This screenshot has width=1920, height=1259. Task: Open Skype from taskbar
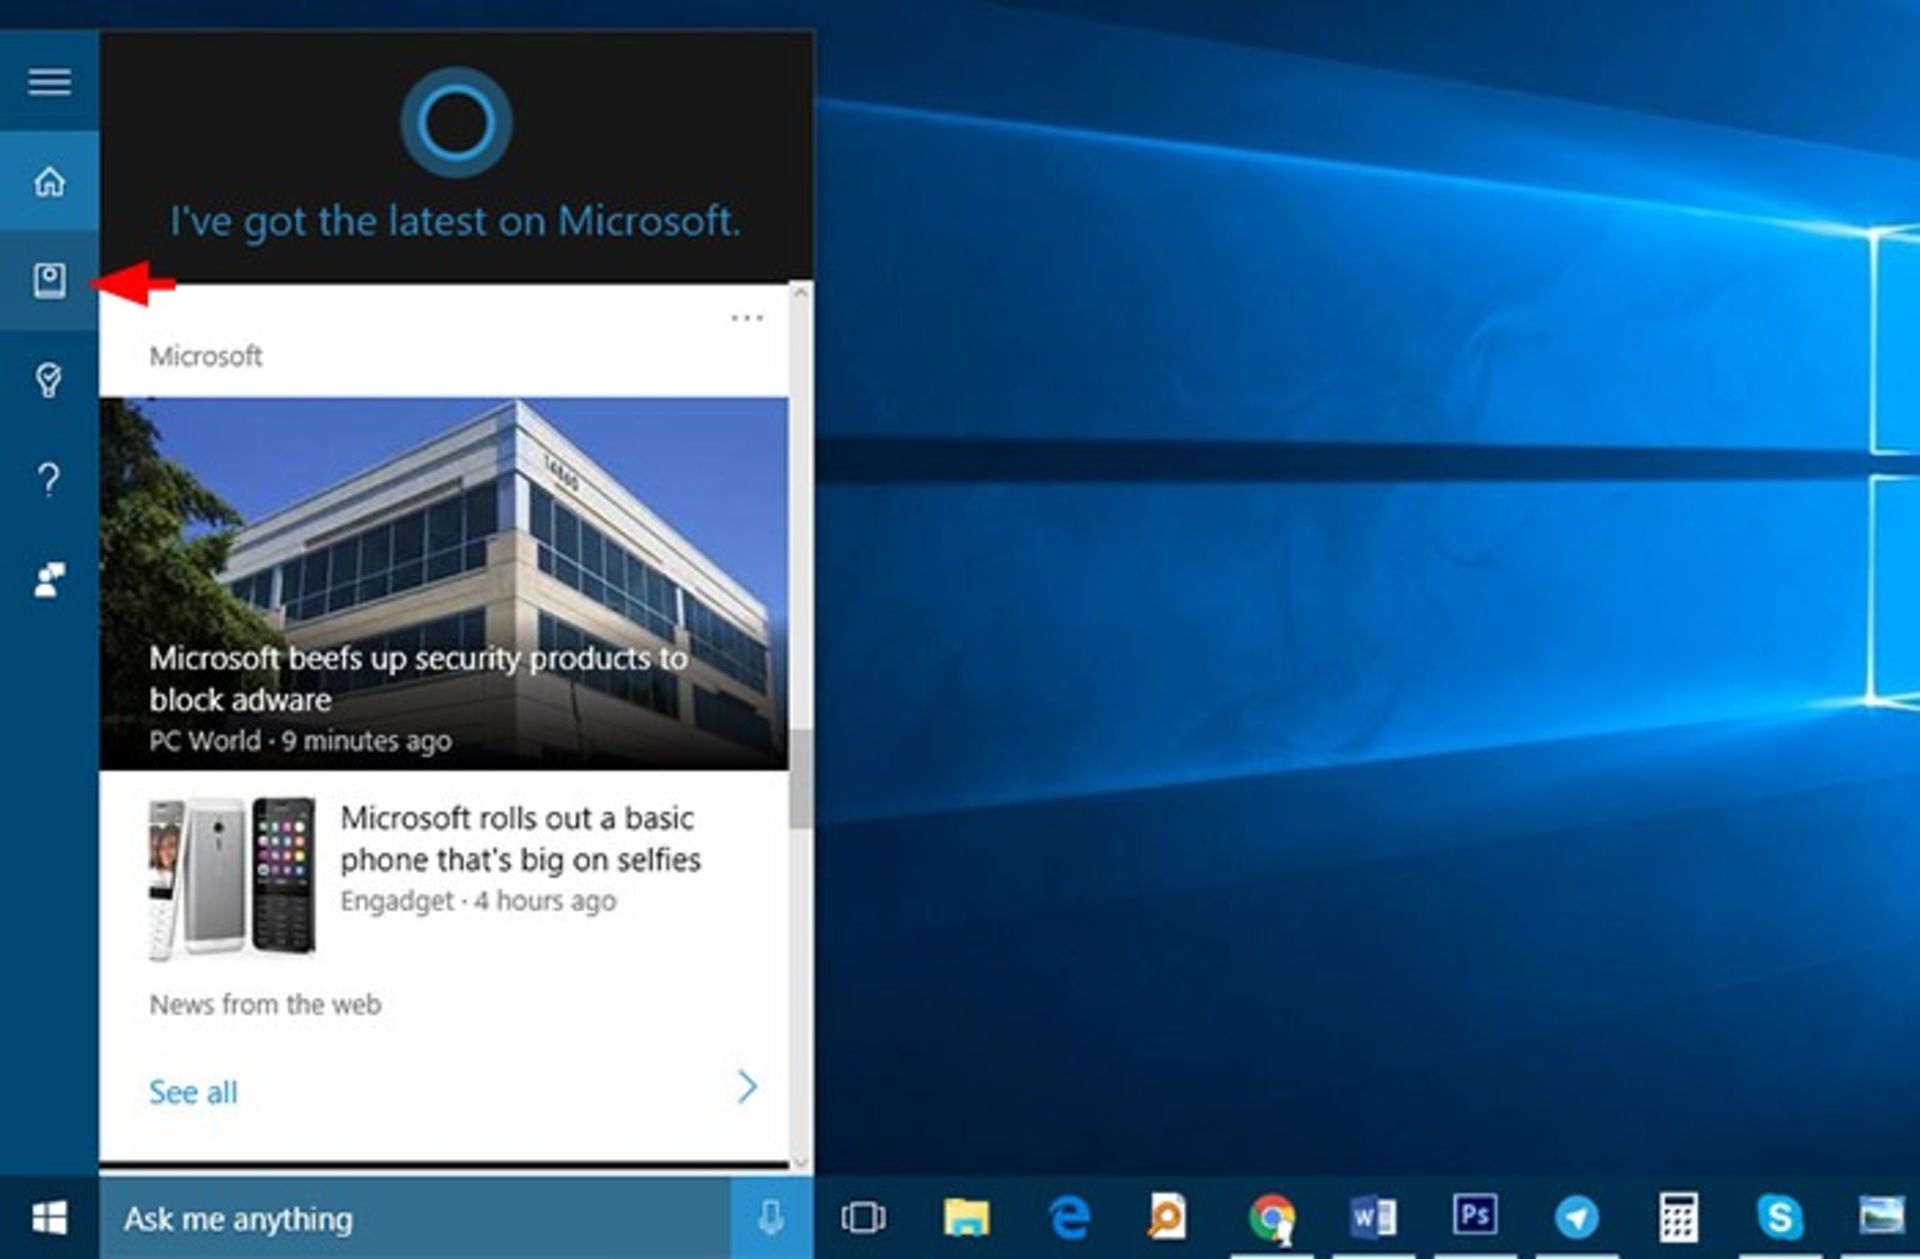pyautogui.click(x=1781, y=1217)
